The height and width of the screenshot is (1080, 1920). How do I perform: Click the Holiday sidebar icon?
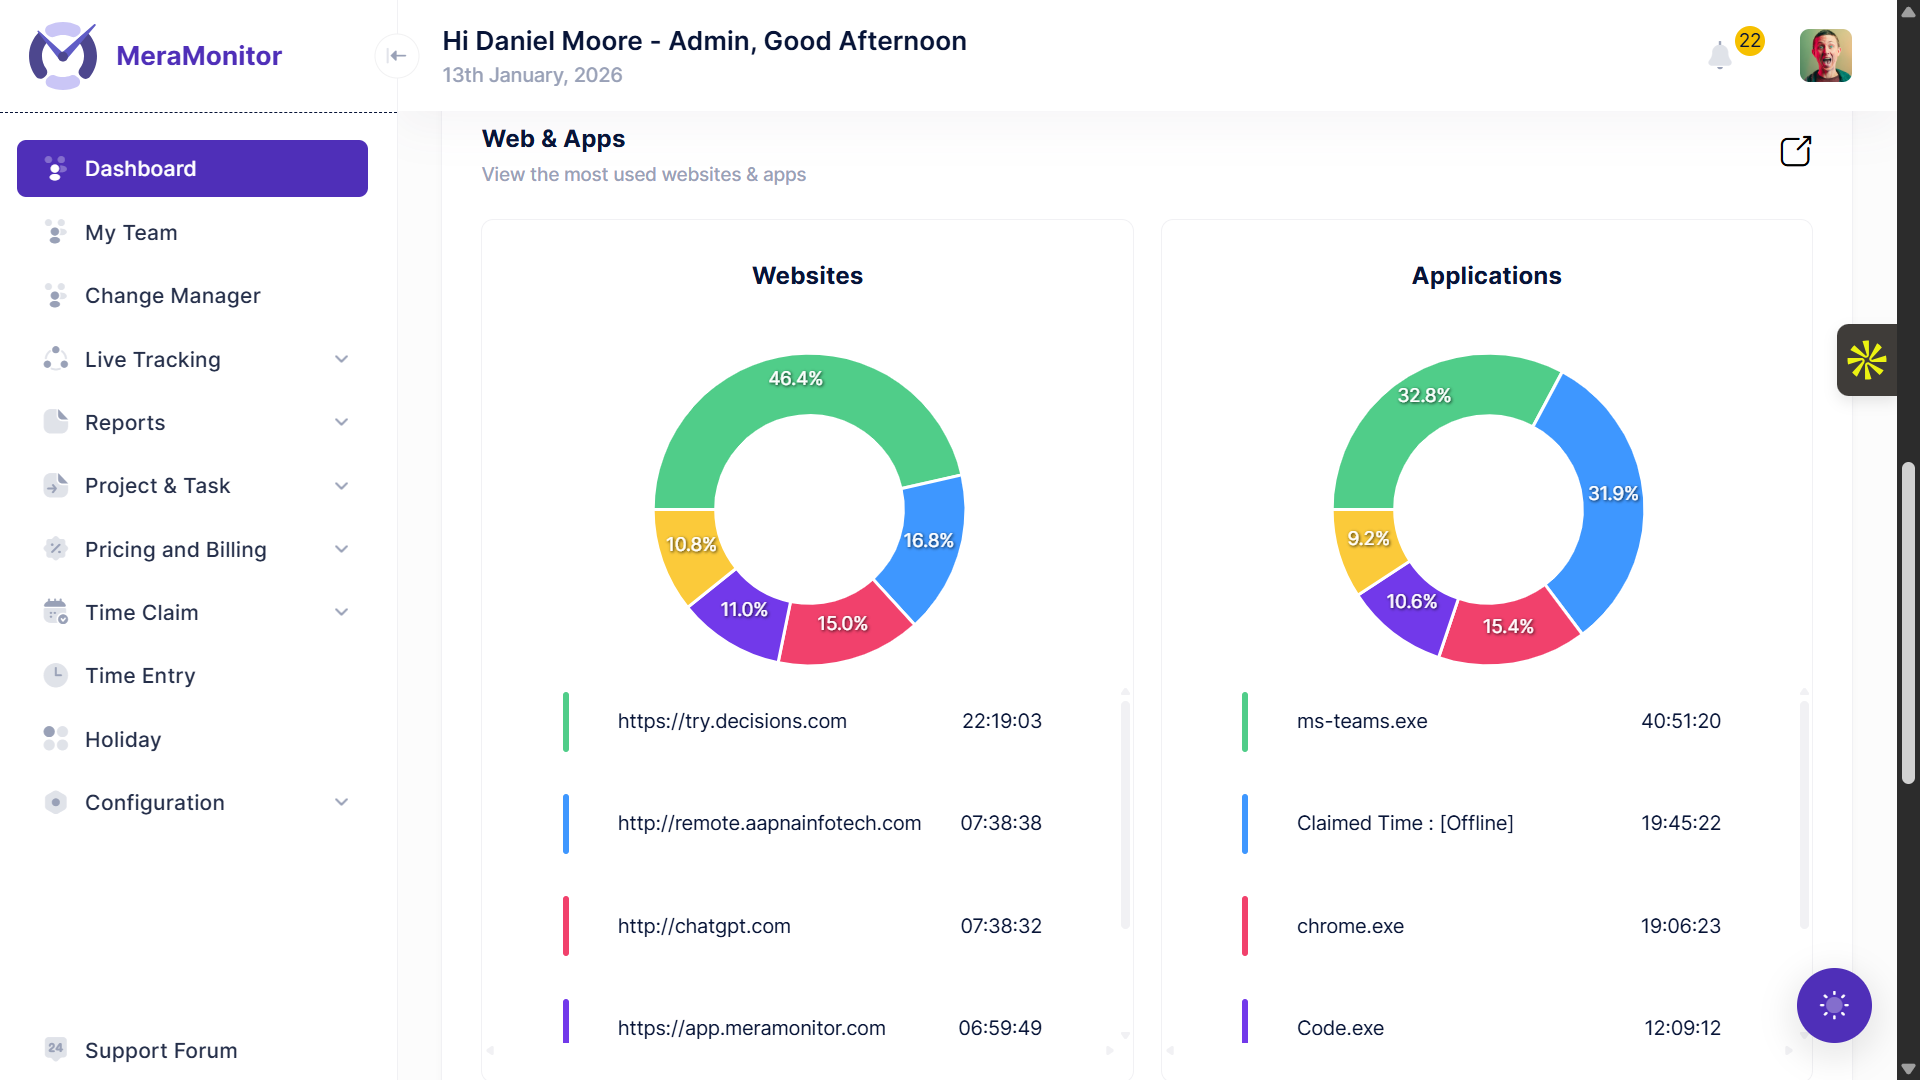56,739
